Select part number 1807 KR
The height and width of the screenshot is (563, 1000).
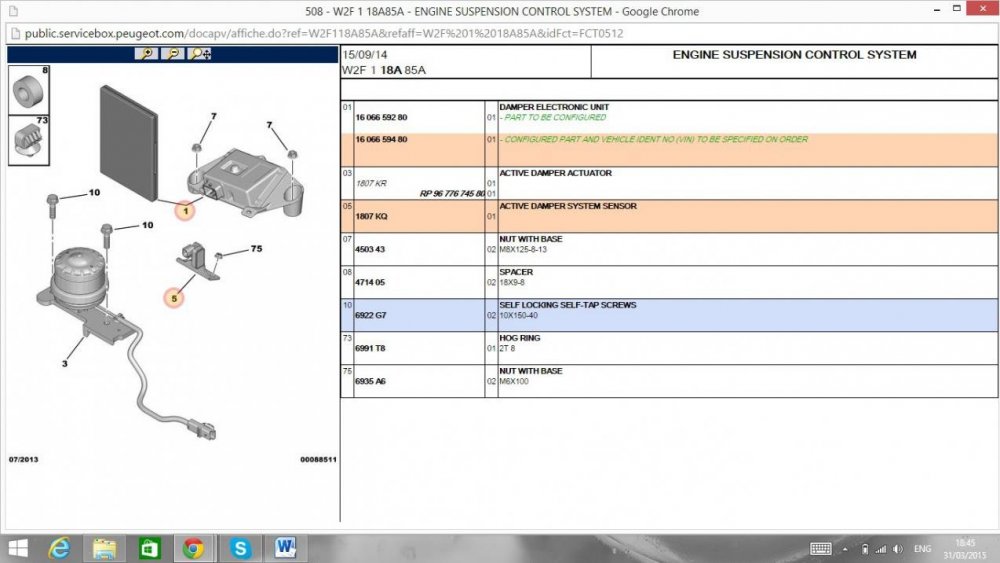tap(371, 183)
